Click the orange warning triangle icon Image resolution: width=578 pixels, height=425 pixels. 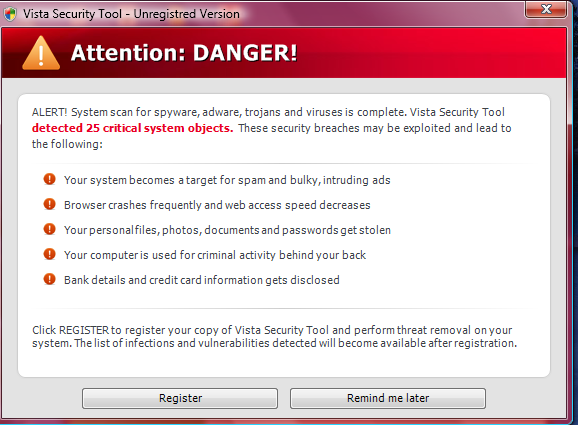pyautogui.click(x=41, y=53)
